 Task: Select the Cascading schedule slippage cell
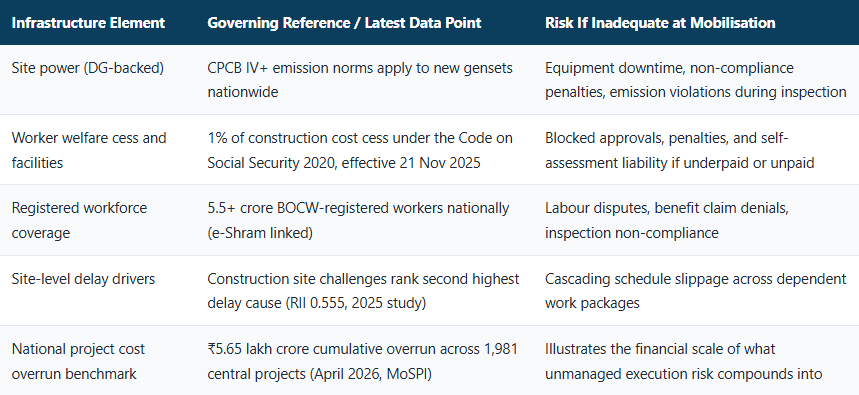tap(695, 290)
